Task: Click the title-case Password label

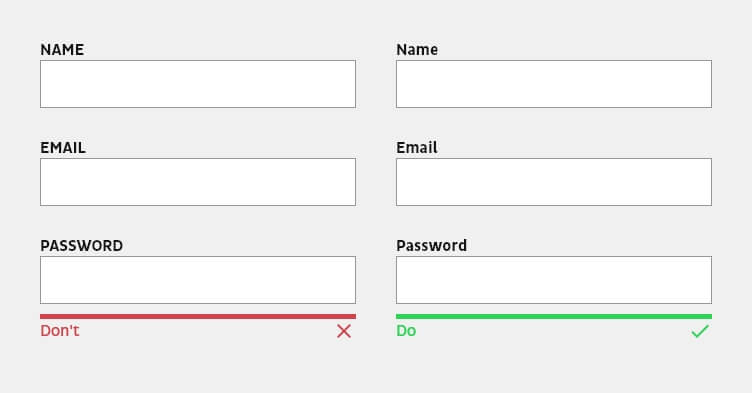Action: tap(431, 246)
